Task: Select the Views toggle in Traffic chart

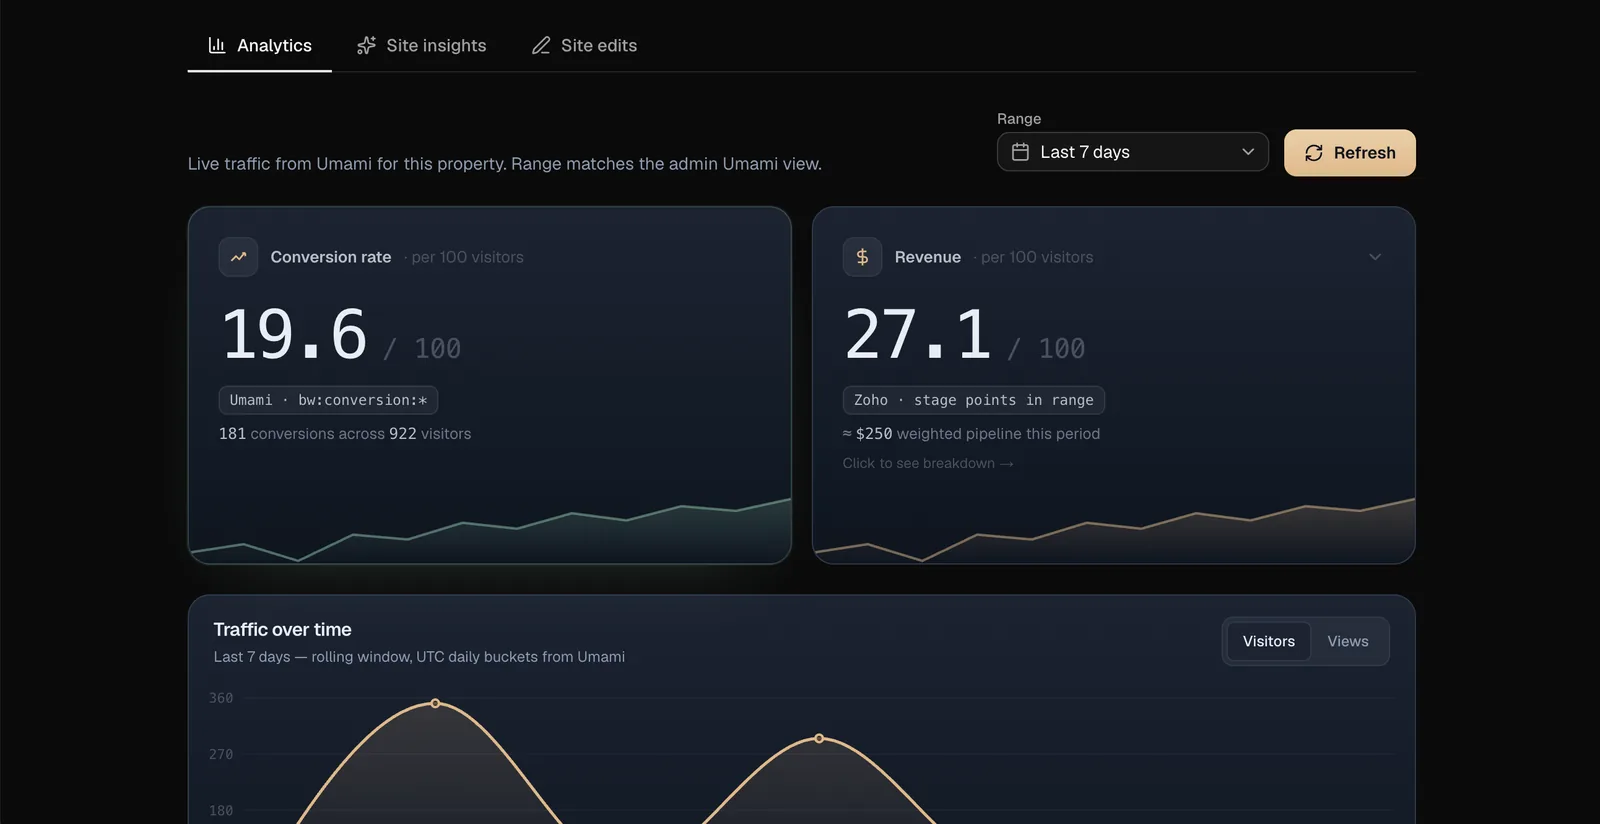Action: point(1348,642)
